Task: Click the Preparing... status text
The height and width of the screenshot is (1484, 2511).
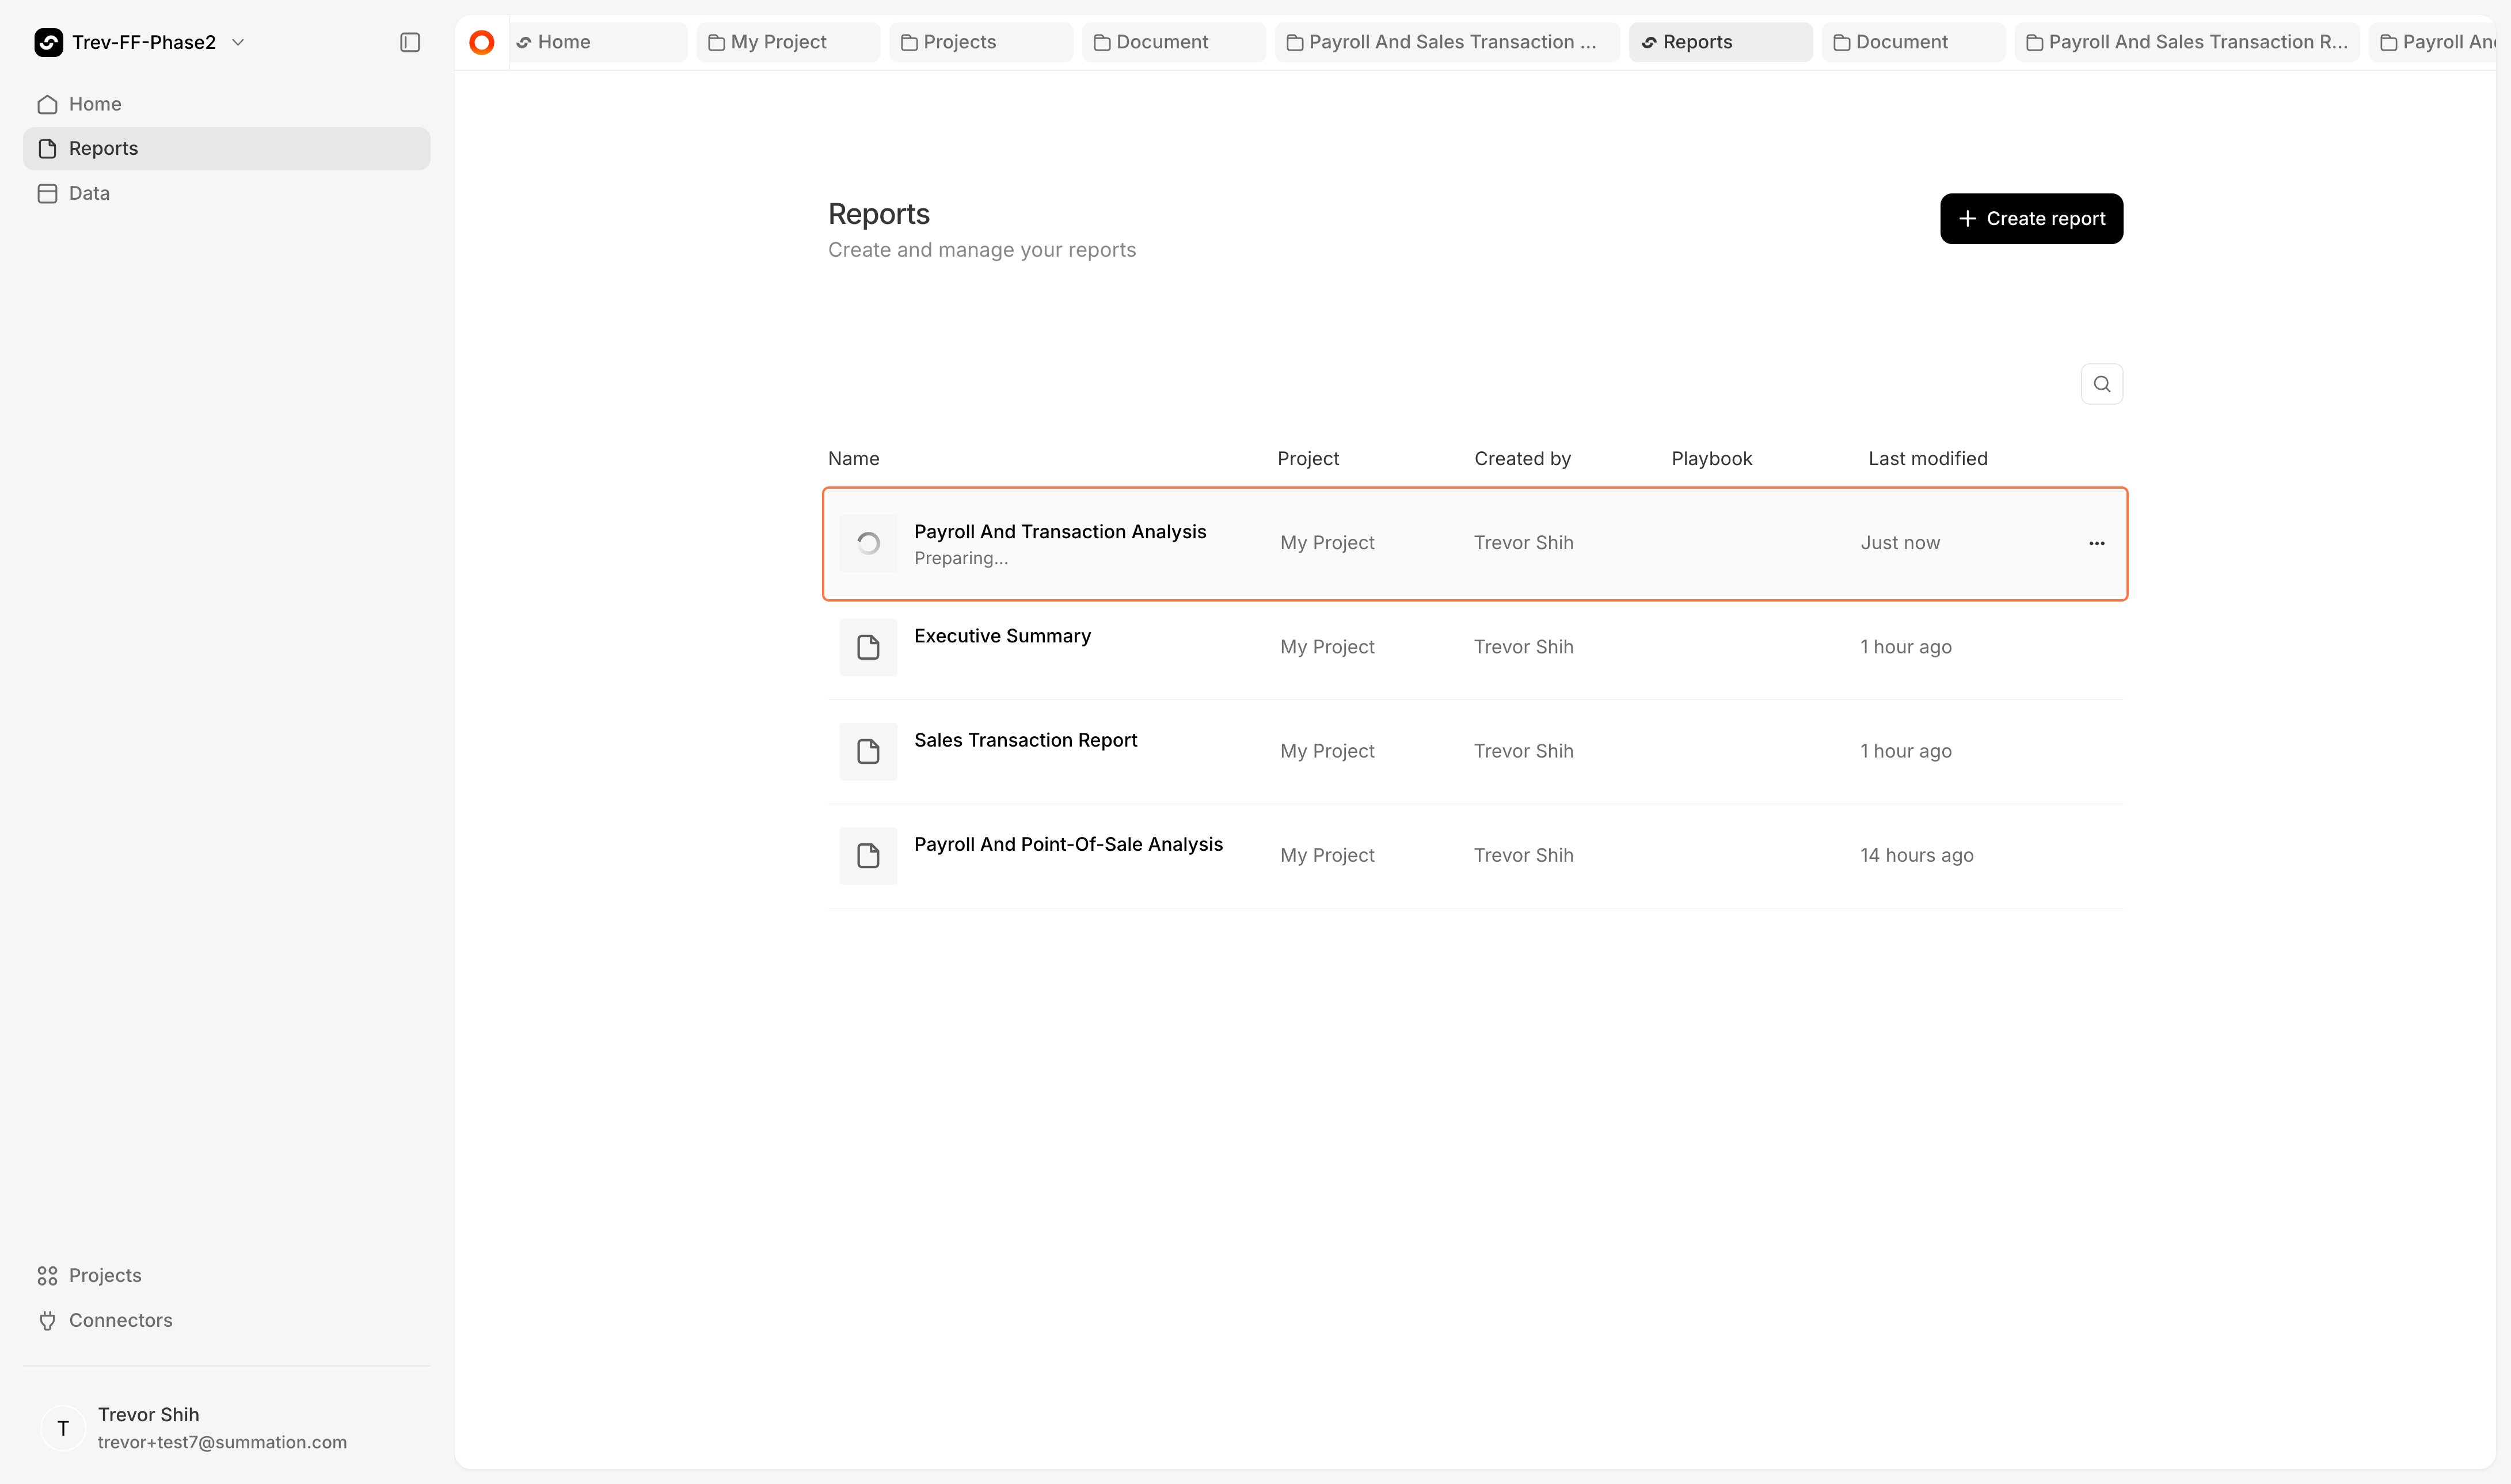Action: pyautogui.click(x=961, y=558)
